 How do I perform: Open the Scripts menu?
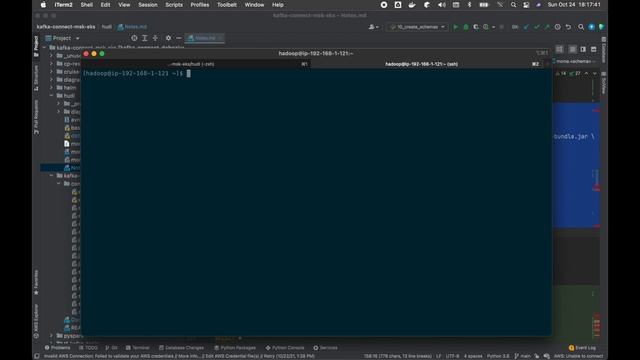pos(174,5)
